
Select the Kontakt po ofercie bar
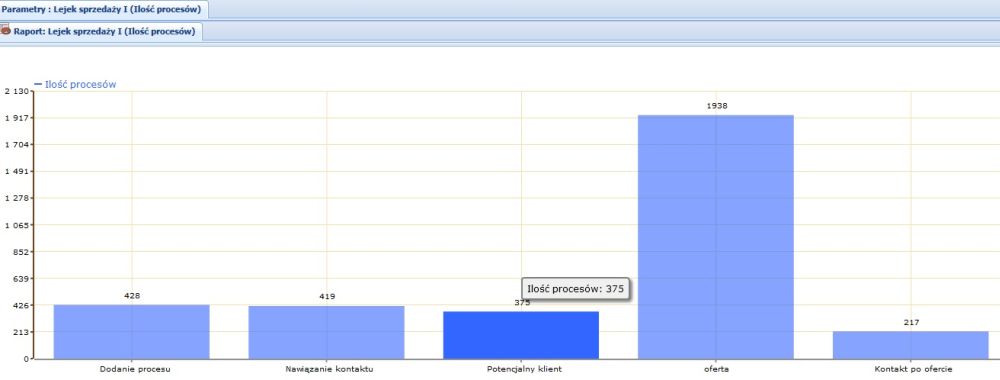(x=911, y=345)
